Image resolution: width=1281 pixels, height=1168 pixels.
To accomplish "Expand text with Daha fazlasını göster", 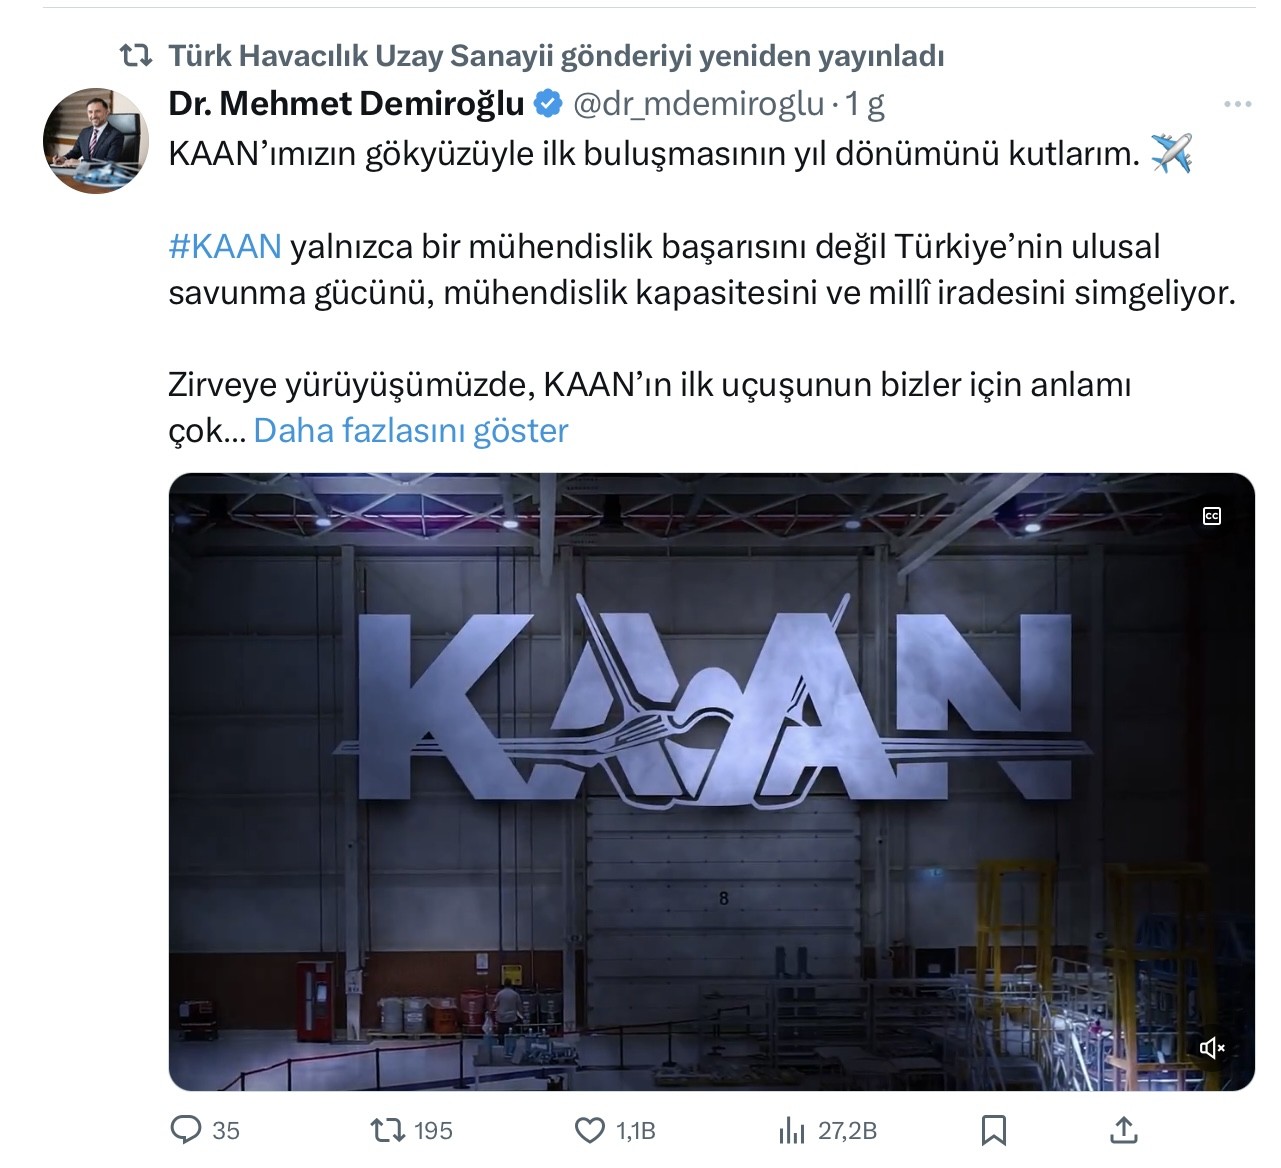I will tap(411, 430).
